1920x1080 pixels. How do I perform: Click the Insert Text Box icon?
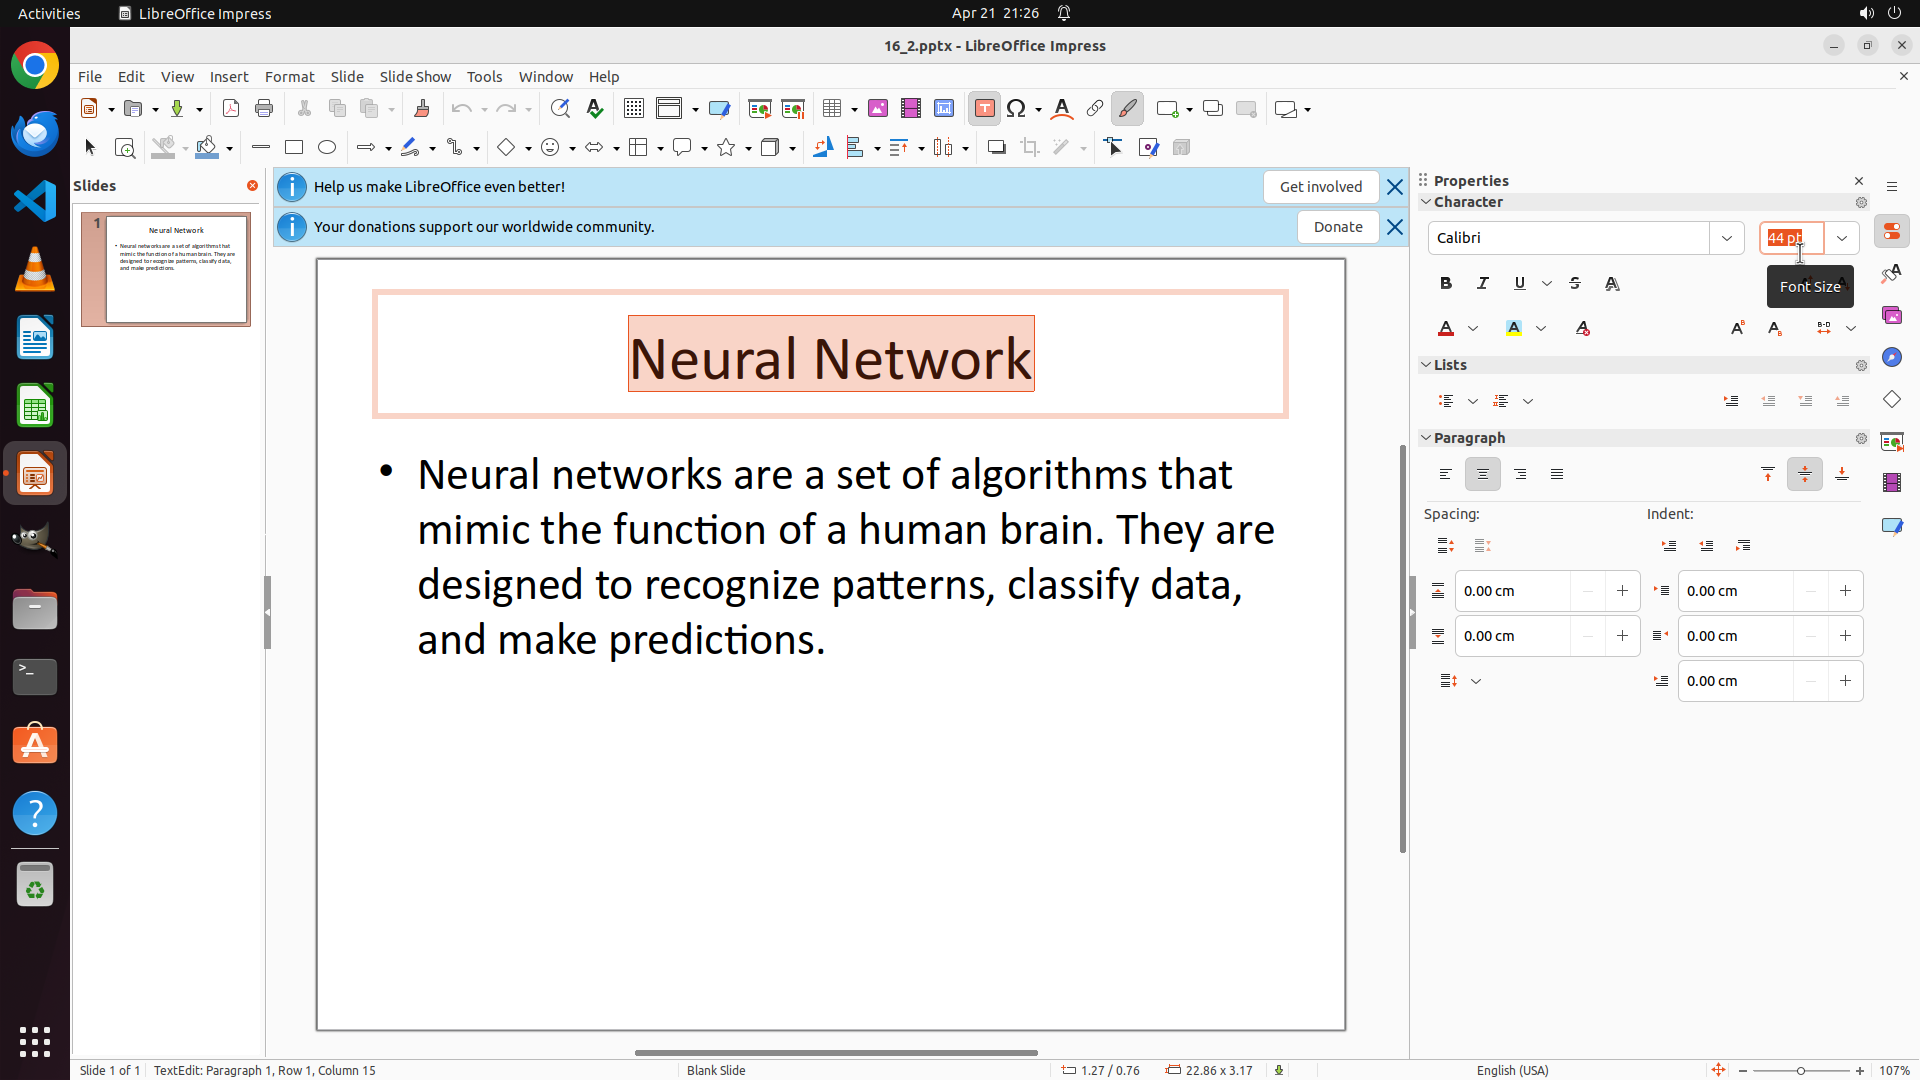(984, 109)
